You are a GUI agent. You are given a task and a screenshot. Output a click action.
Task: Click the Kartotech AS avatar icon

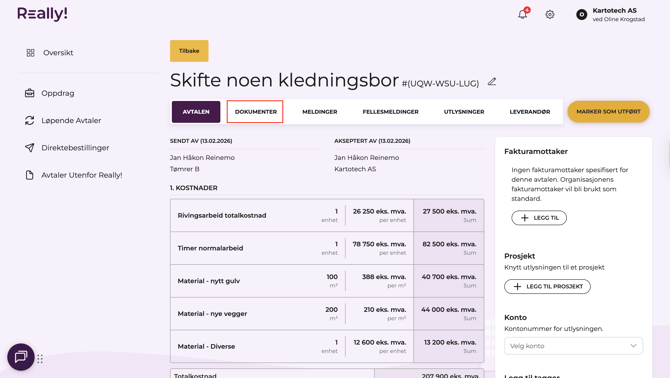click(x=582, y=15)
